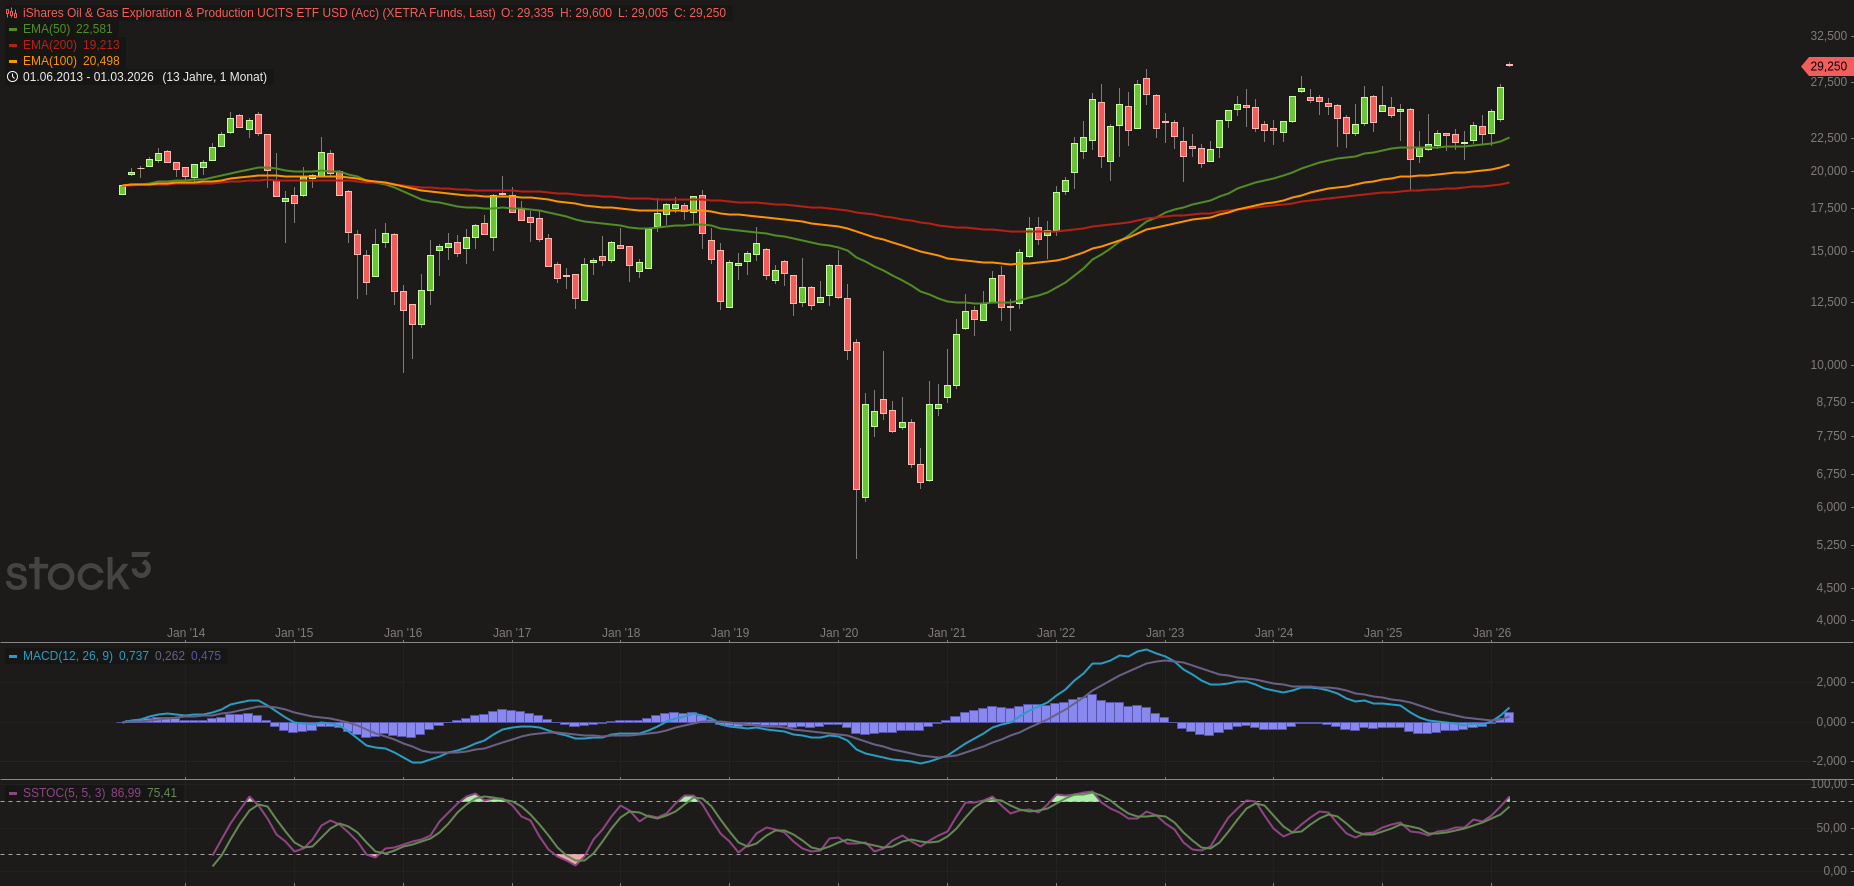Click the candlestick chart-type icon before the ETF name
Viewport: 1854px width, 886px height.
(12, 13)
